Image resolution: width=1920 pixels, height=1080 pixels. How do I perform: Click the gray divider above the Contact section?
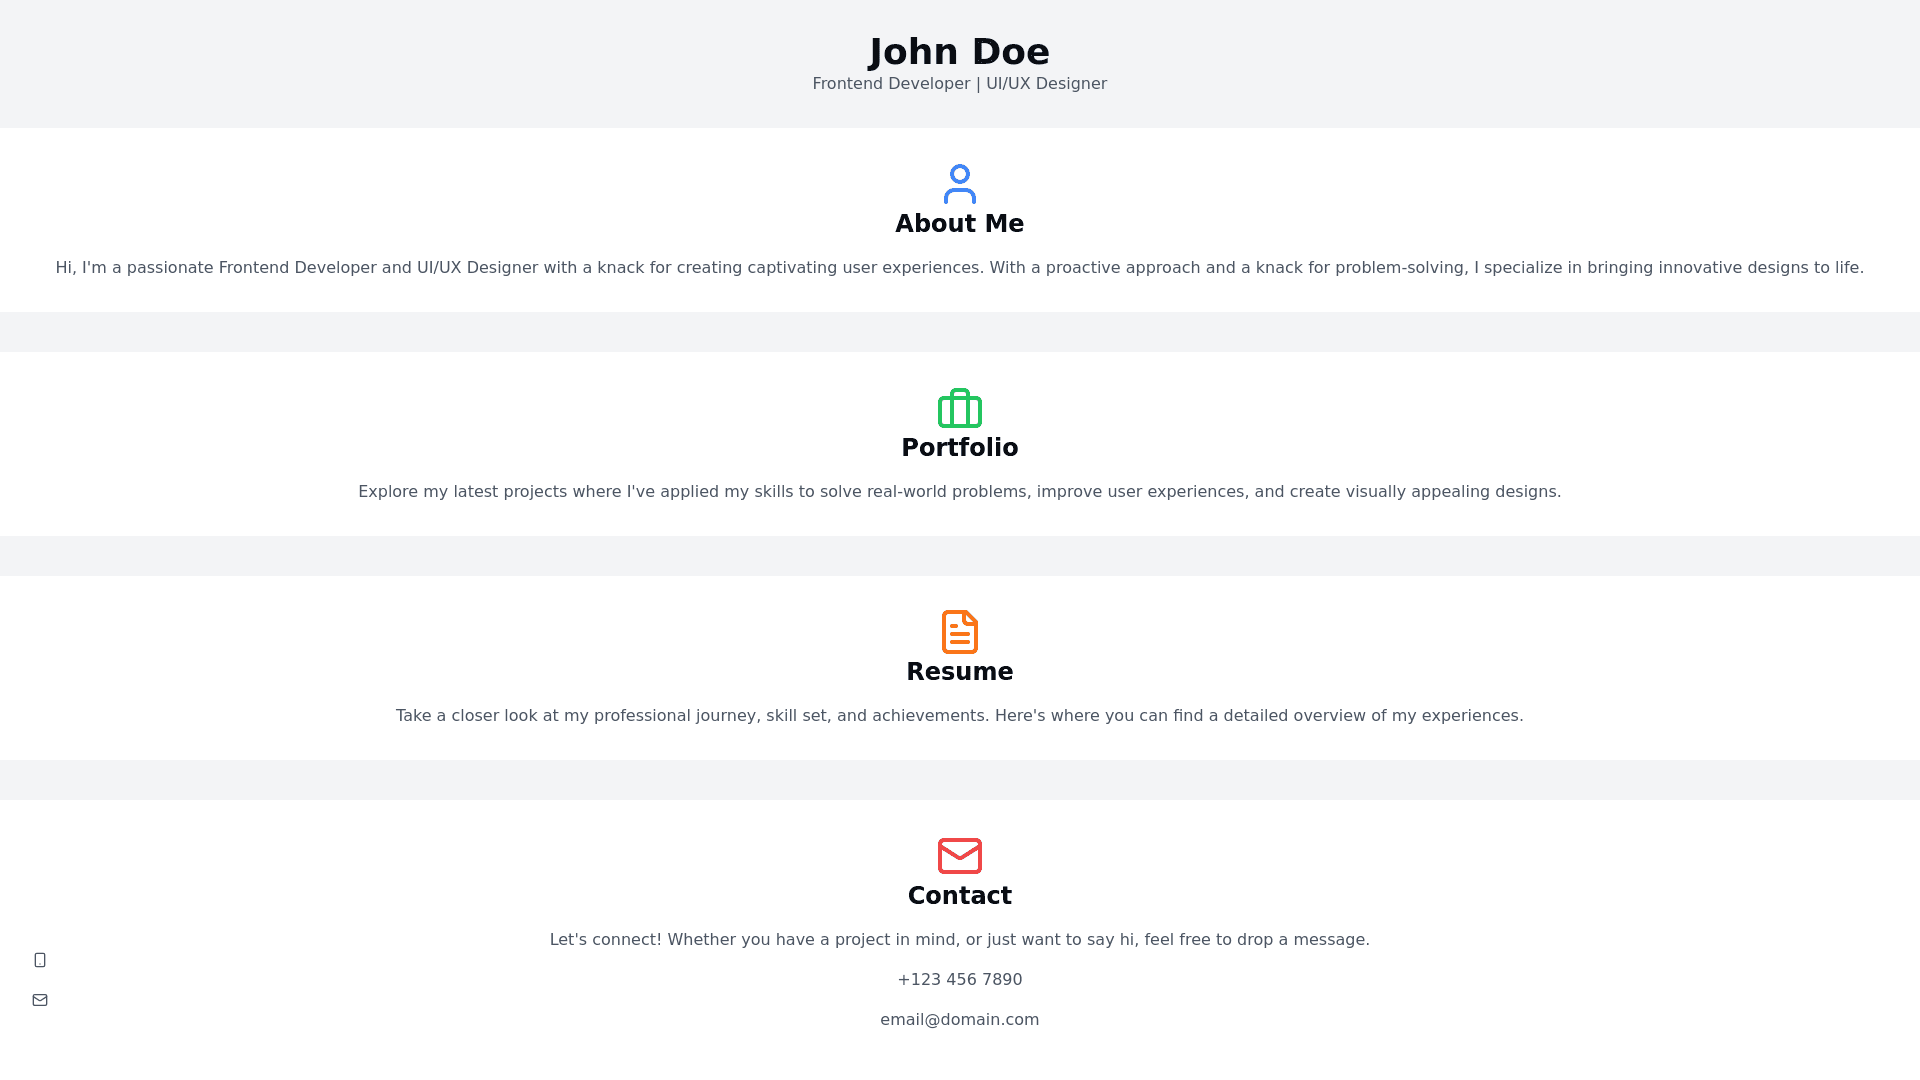959,780
